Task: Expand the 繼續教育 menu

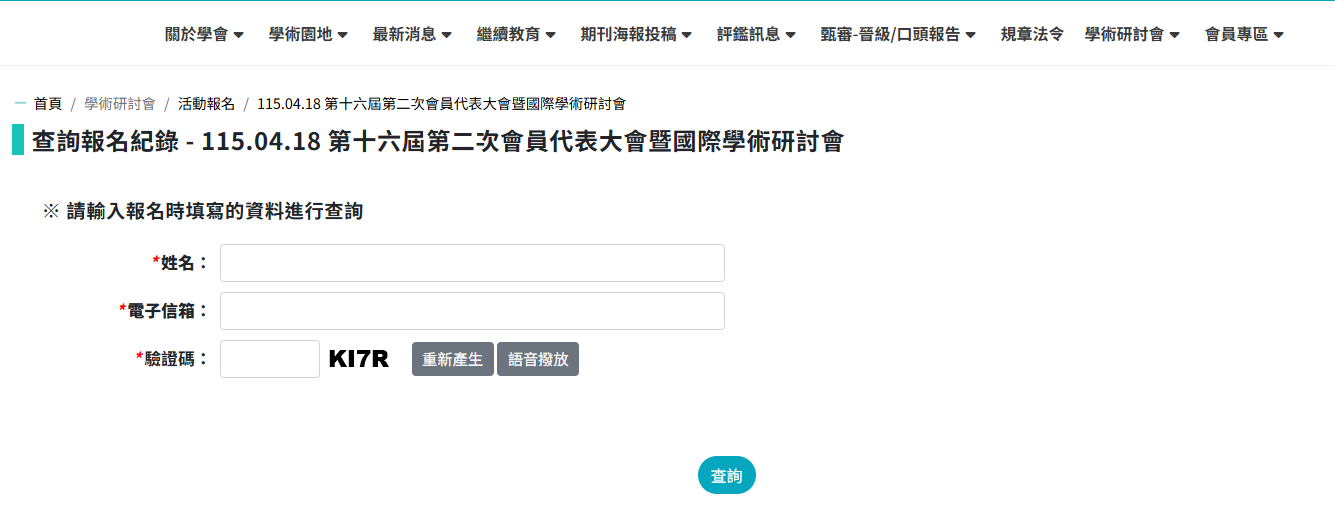Action: point(516,34)
